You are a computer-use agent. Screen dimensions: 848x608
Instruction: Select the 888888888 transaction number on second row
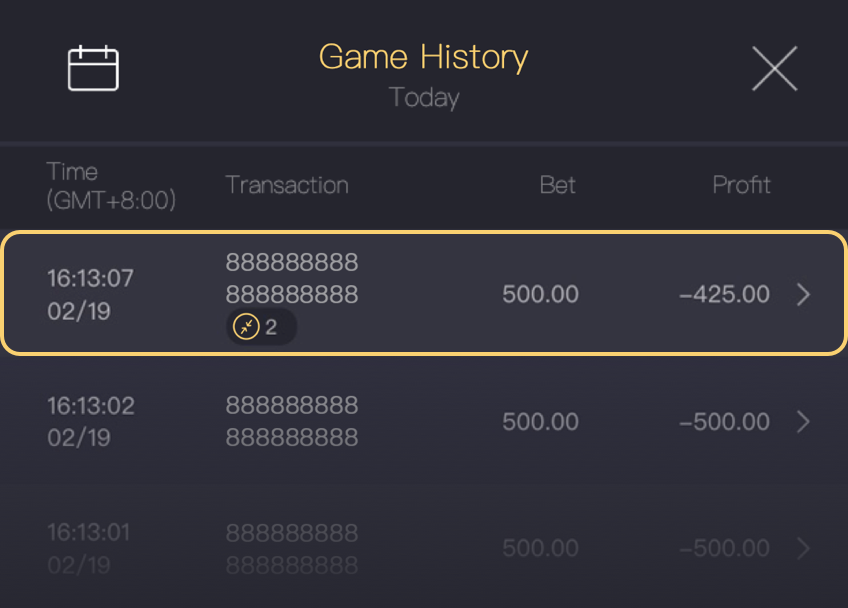(291, 421)
